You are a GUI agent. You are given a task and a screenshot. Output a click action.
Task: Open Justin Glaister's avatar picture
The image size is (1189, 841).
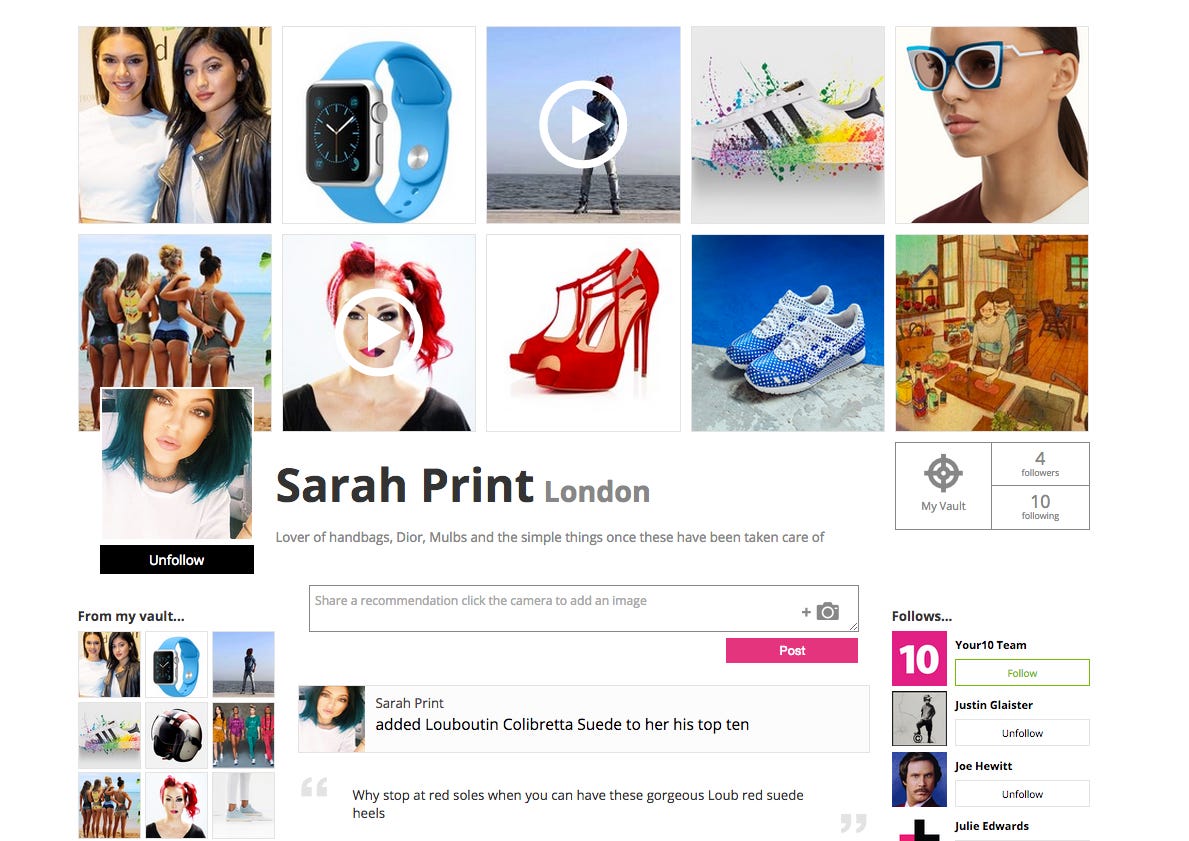919,718
